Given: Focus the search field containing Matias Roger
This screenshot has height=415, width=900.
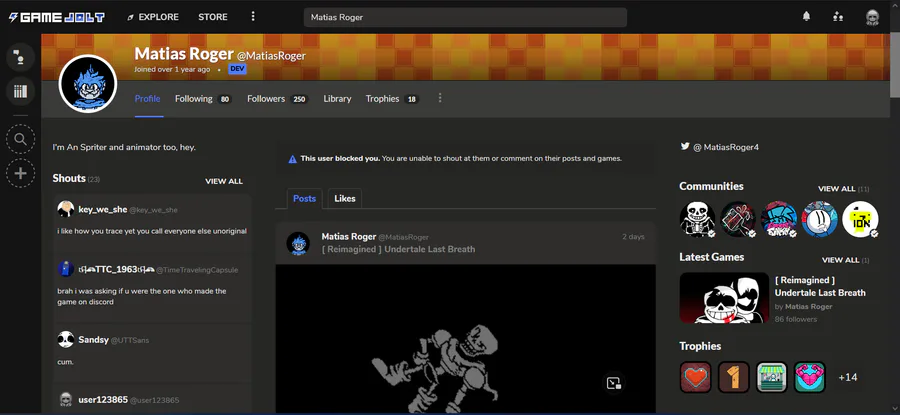Looking at the screenshot, I should 465,17.
